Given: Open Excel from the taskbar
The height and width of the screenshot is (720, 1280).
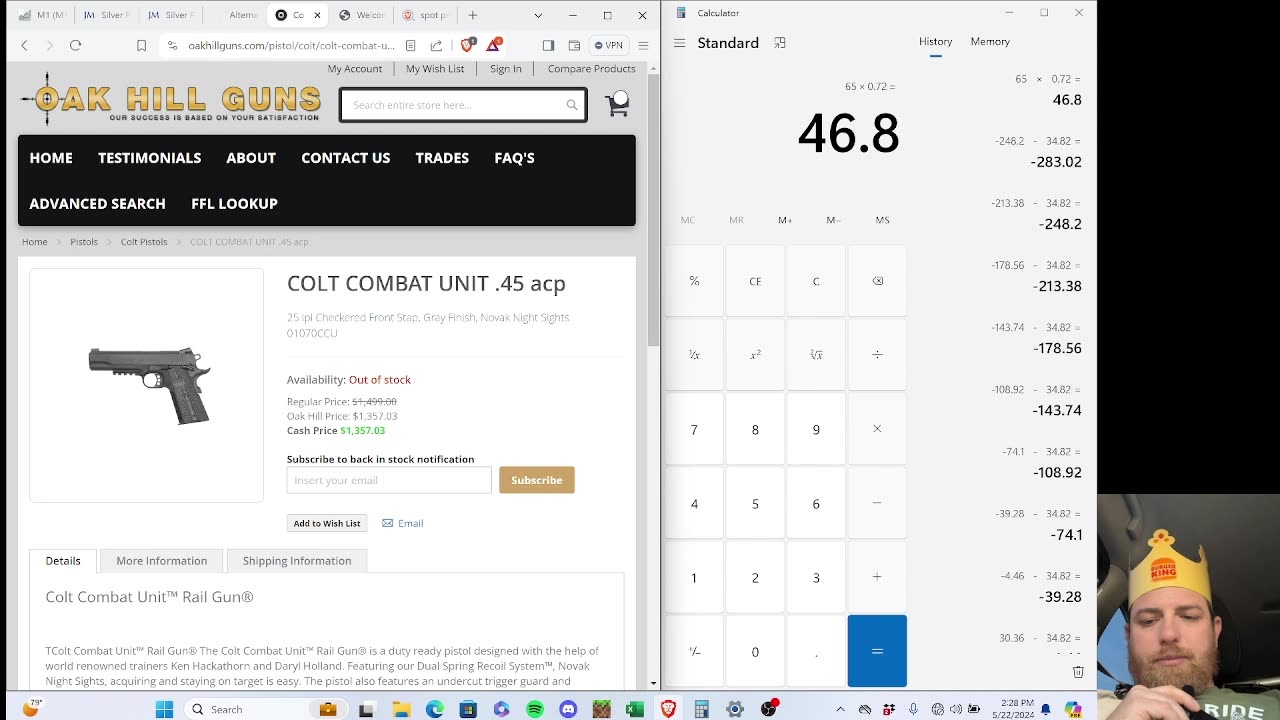Looking at the screenshot, I should click(x=635, y=709).
